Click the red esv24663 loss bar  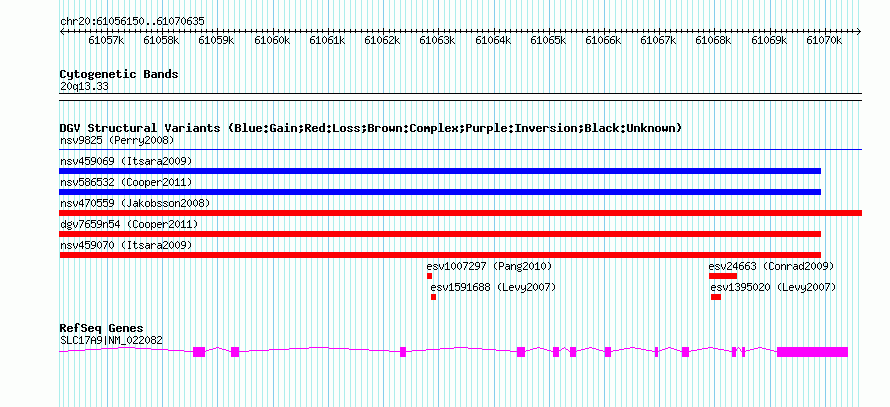tap(723, 276)
